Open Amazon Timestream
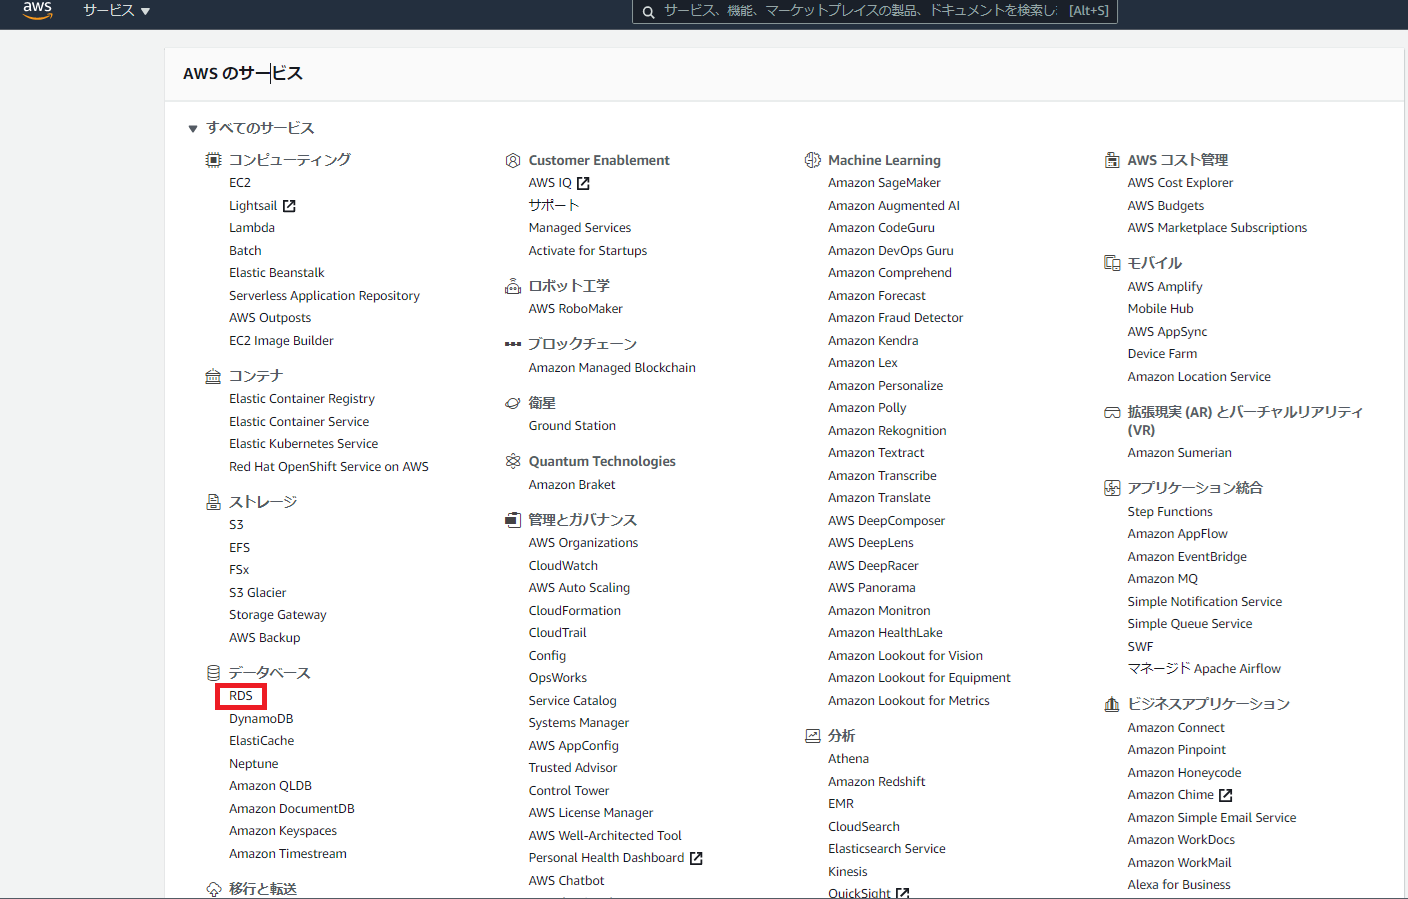Image resolution: width=1408 pixels, height=899 pixels. coord(288,854)
